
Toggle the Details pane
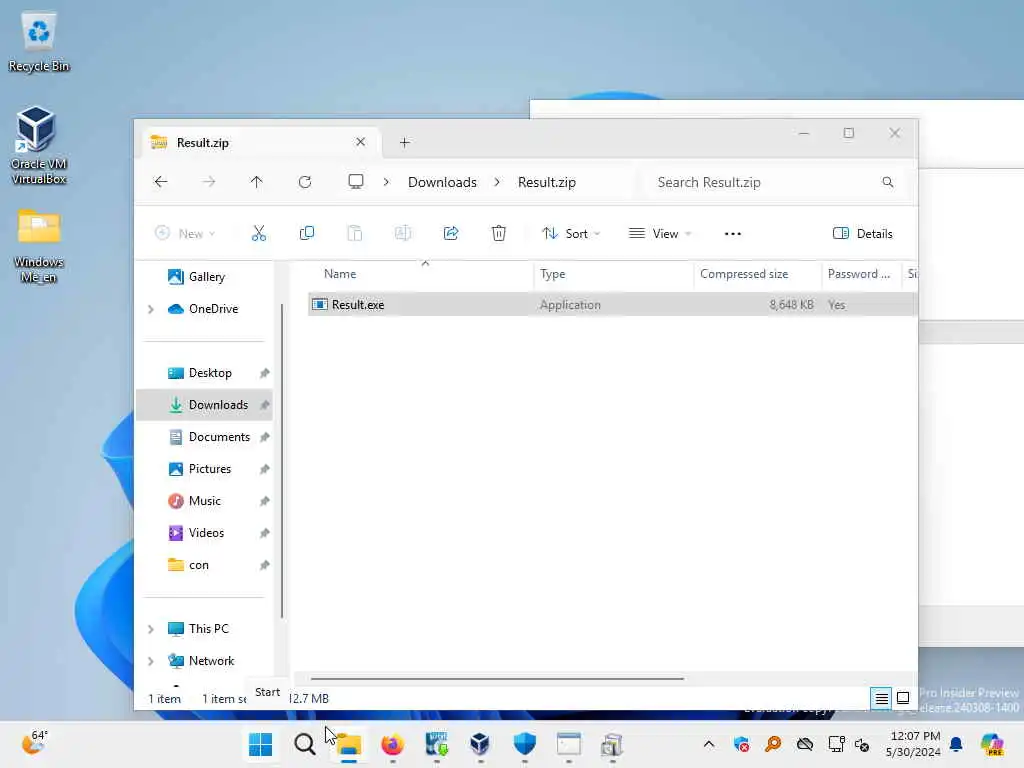point(863,234)
